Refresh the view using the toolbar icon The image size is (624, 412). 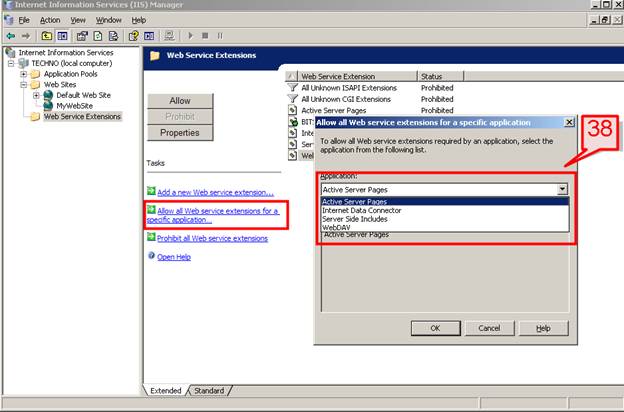pyautogui.click(x=98, y=36)
